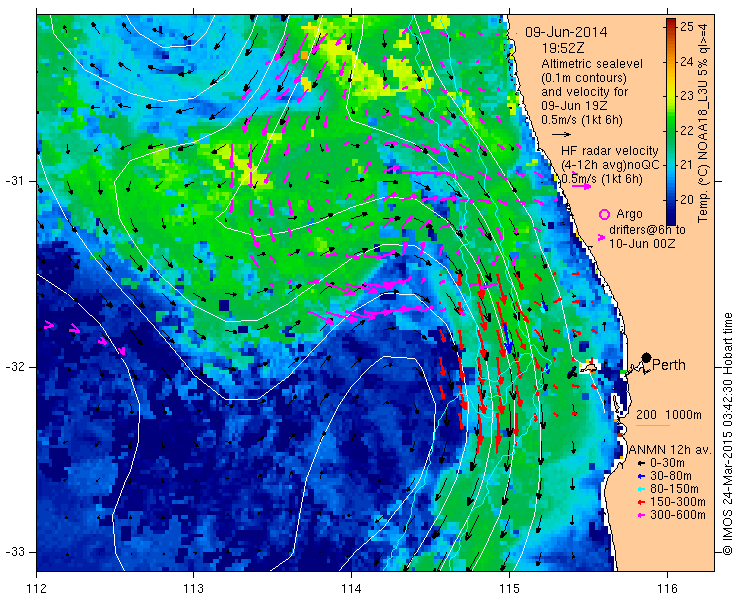Image resolution: width=740 pixels, height=600 pixels.
Task: Click the -31 latitude axis label
Action: (15, 181)
